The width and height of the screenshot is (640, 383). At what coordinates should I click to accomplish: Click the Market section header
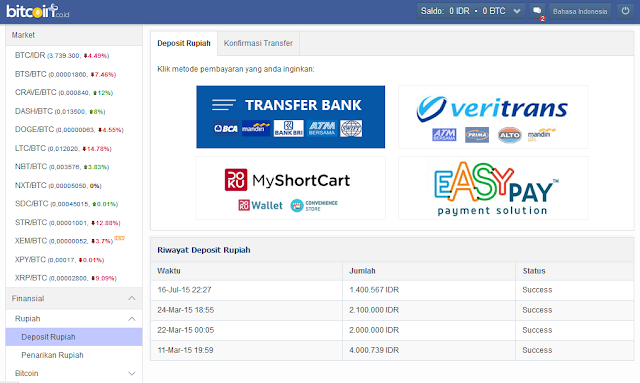tap(74, 35)
